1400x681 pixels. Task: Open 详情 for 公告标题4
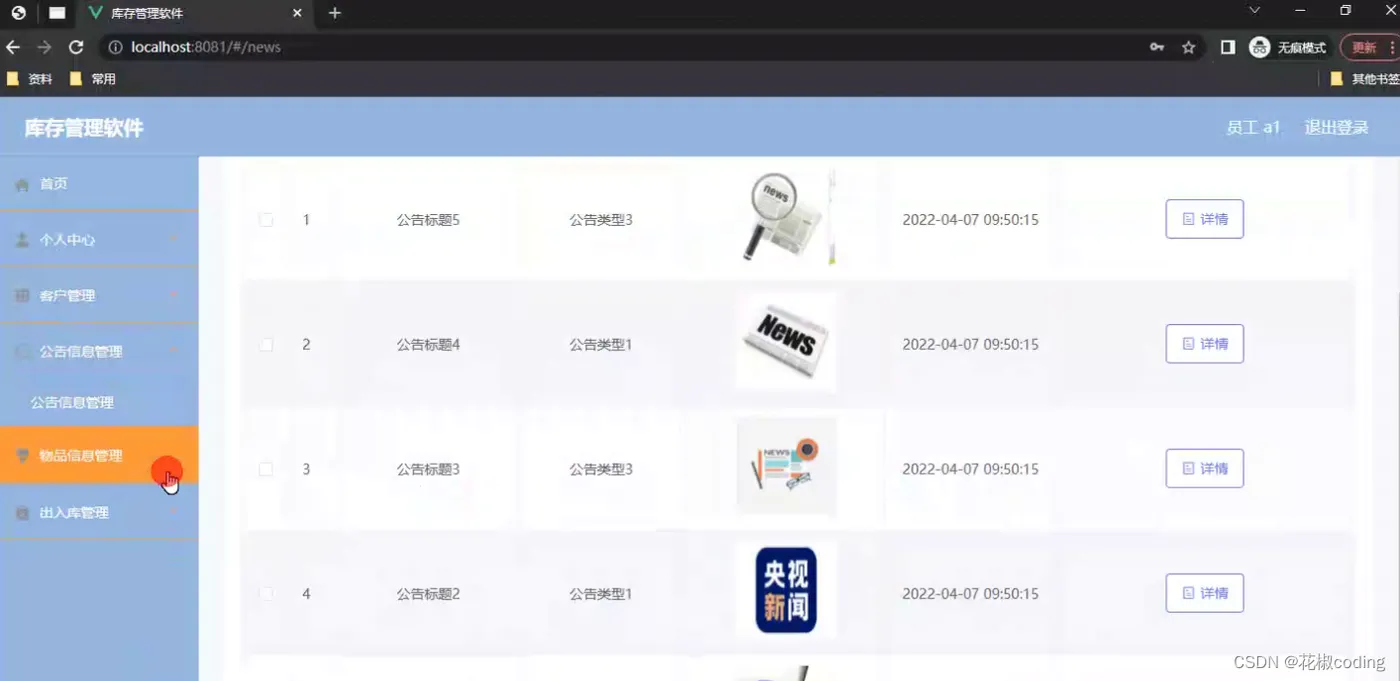click(x=1204, y=344)
